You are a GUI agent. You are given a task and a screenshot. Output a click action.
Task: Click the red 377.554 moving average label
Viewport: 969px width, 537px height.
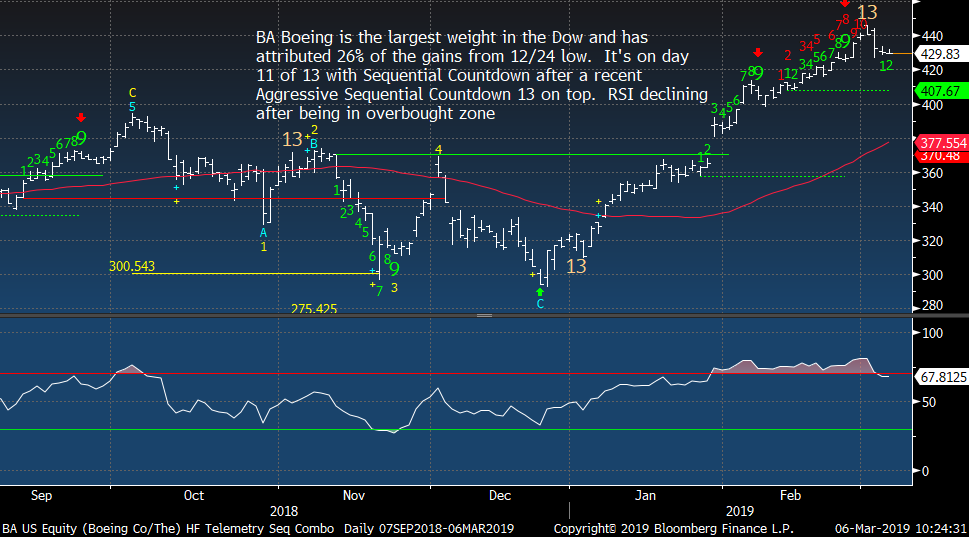[x=942, y=143]
